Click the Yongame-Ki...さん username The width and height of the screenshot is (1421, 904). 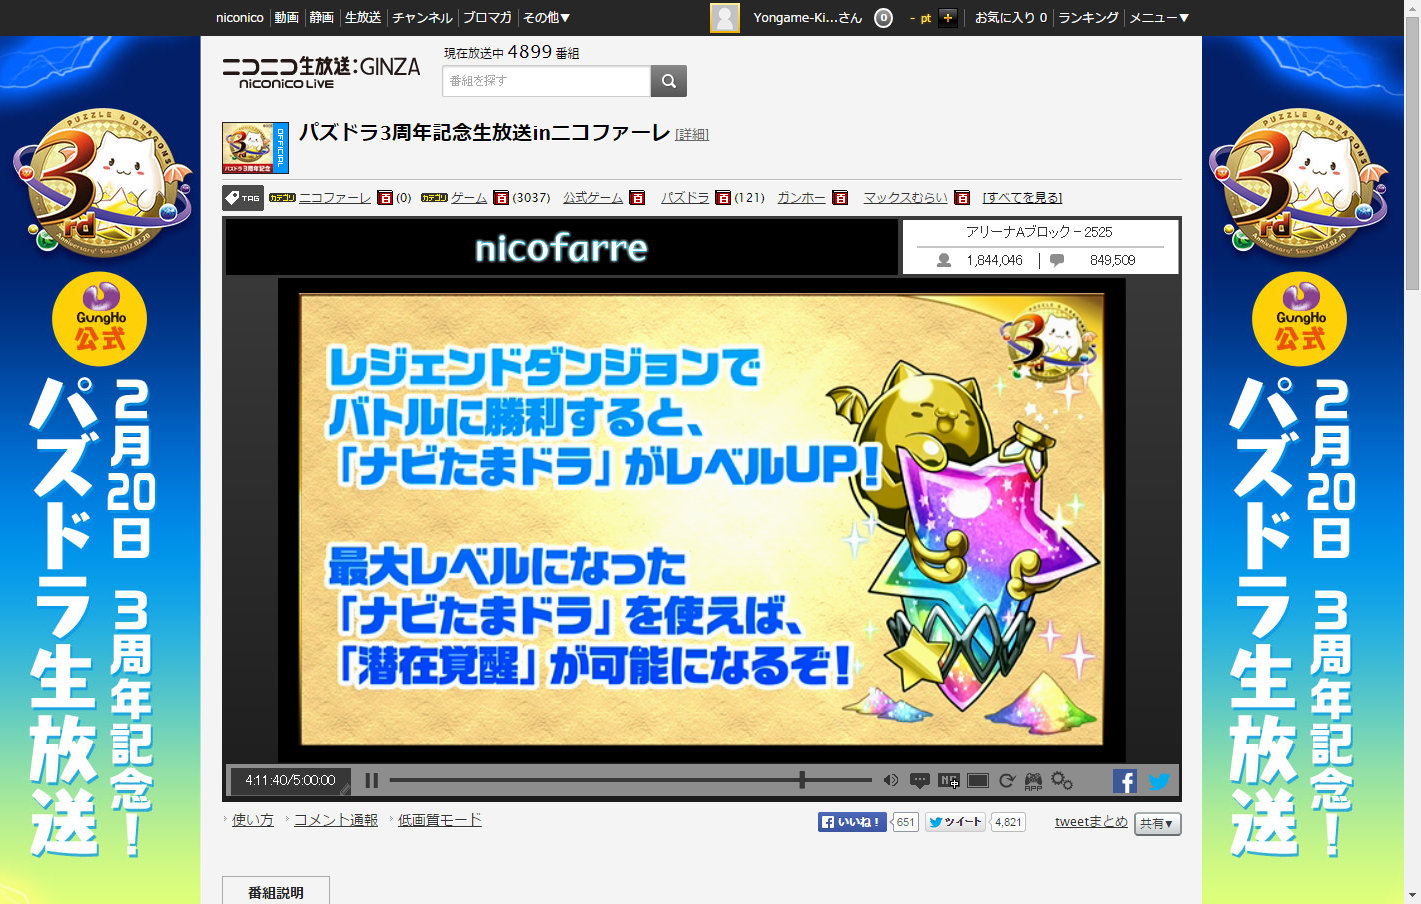[x=808, y=18]
